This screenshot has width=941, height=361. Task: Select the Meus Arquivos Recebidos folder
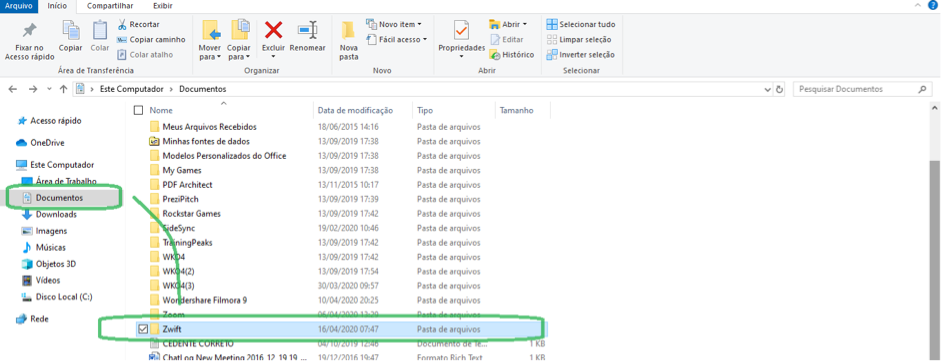(x=209, y=127)
